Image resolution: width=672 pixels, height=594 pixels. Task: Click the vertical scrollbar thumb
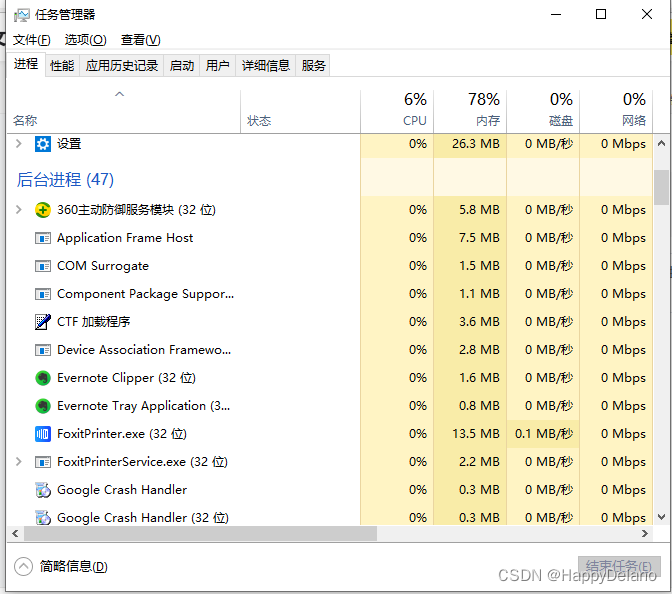661,187
